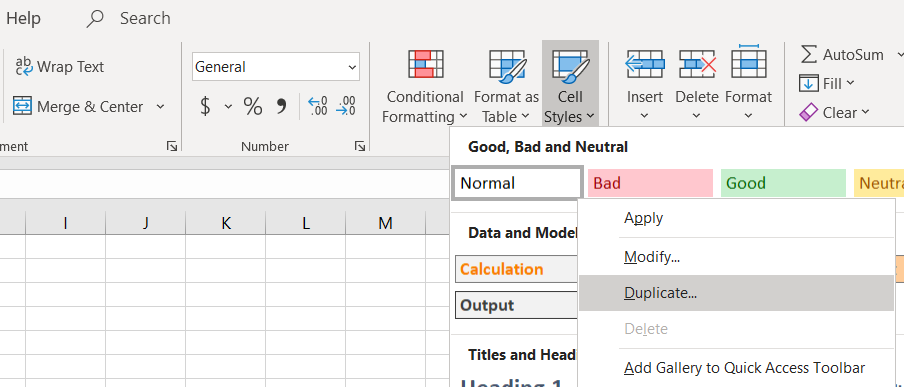Image resolution: width=904 pixels, height=387 pixels.
Task: Expand the accounting format dropdown arrow
Action: [x=228, y=107]
